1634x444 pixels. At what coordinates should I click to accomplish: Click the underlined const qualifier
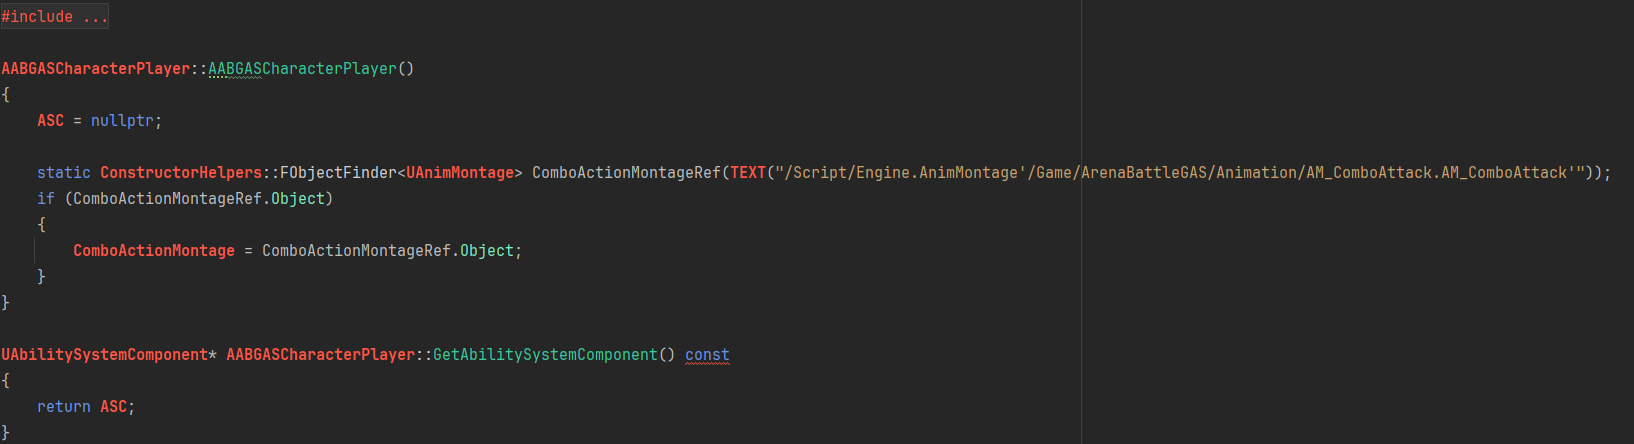coord(707,355)
